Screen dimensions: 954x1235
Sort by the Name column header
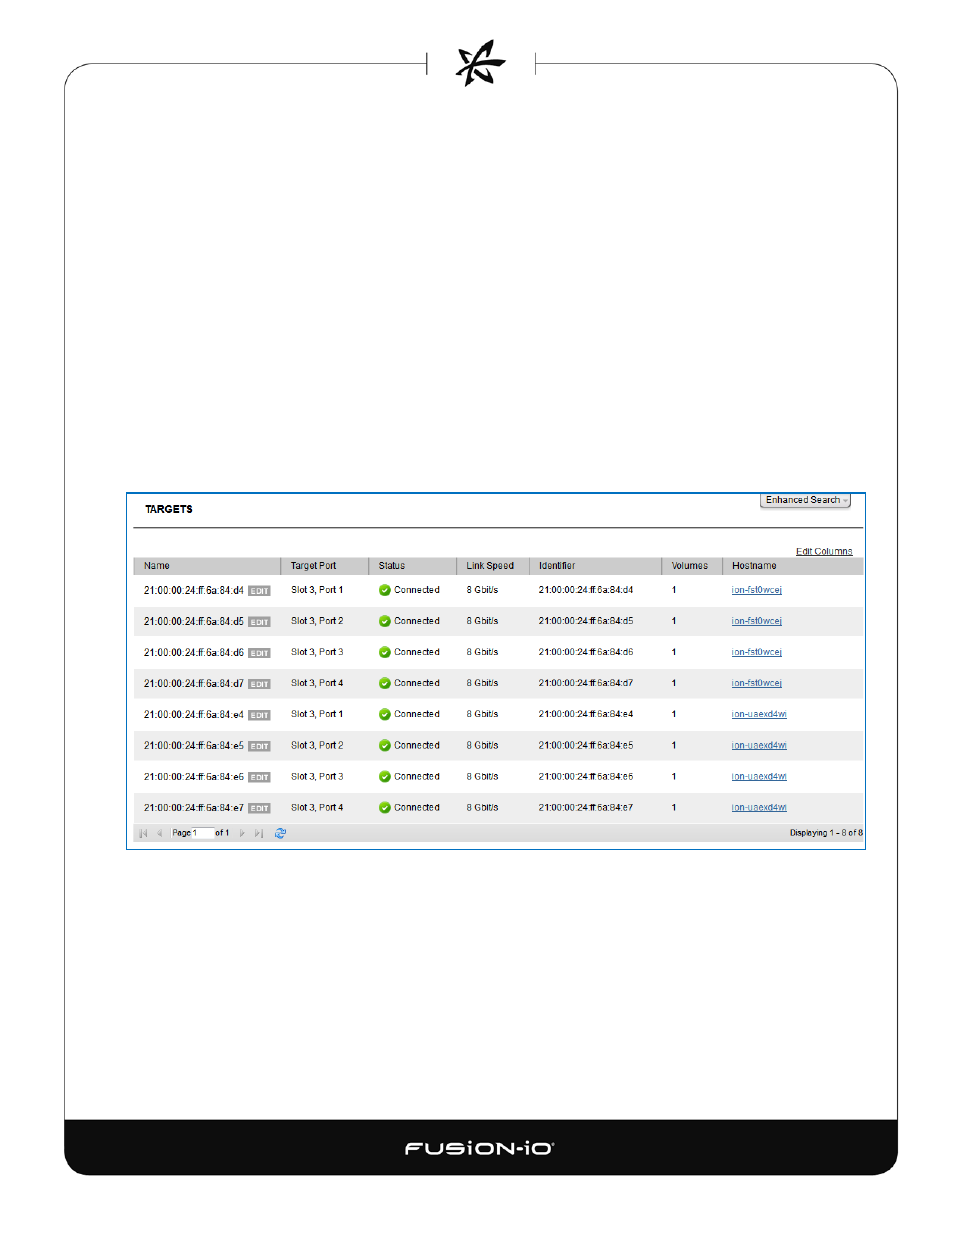point(207,566)
